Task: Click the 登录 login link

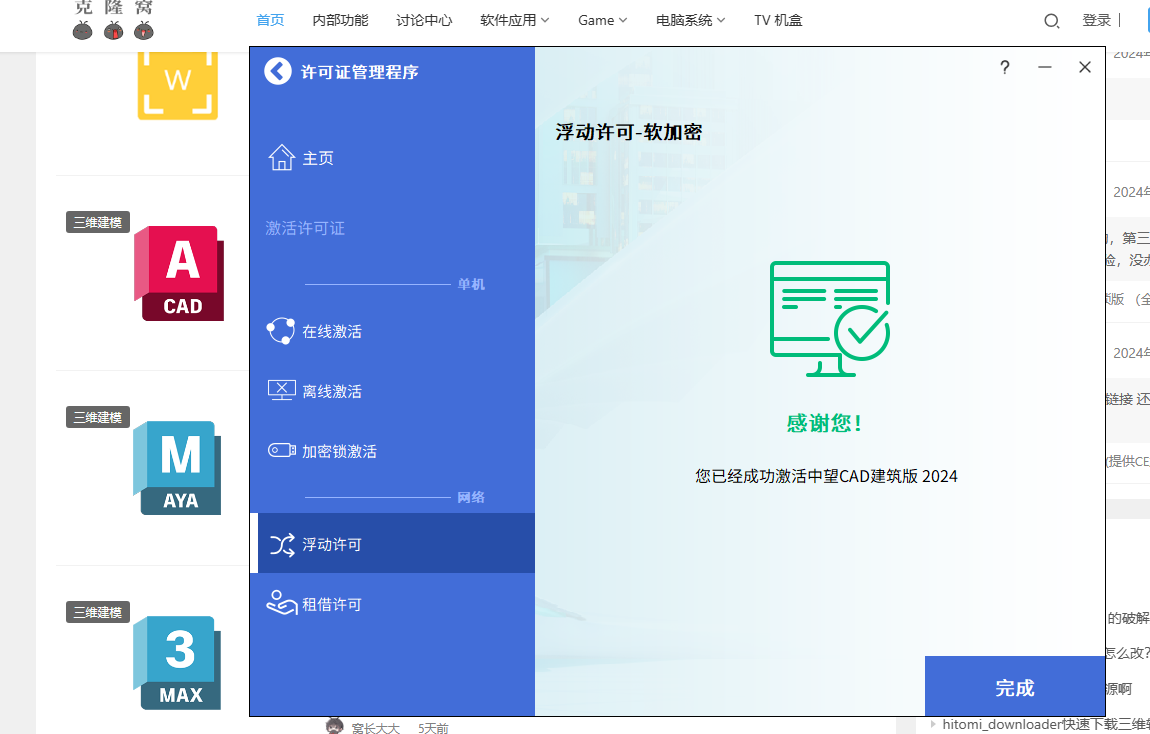Action: [x=1096, y=21]
